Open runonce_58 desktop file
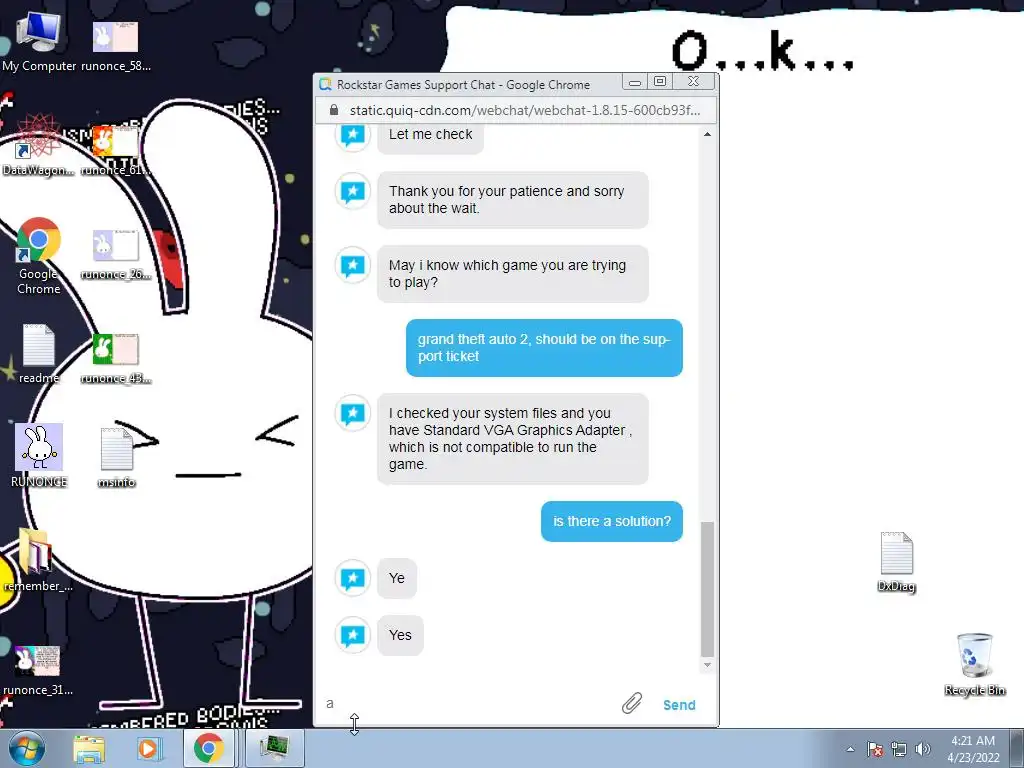 click(x=116, y=44)
